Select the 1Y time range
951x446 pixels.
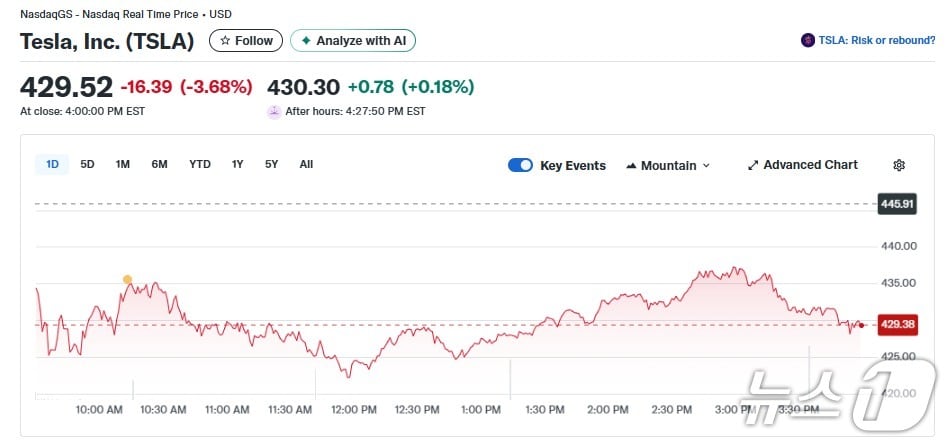pyautogui.click(x=237, y=164)
